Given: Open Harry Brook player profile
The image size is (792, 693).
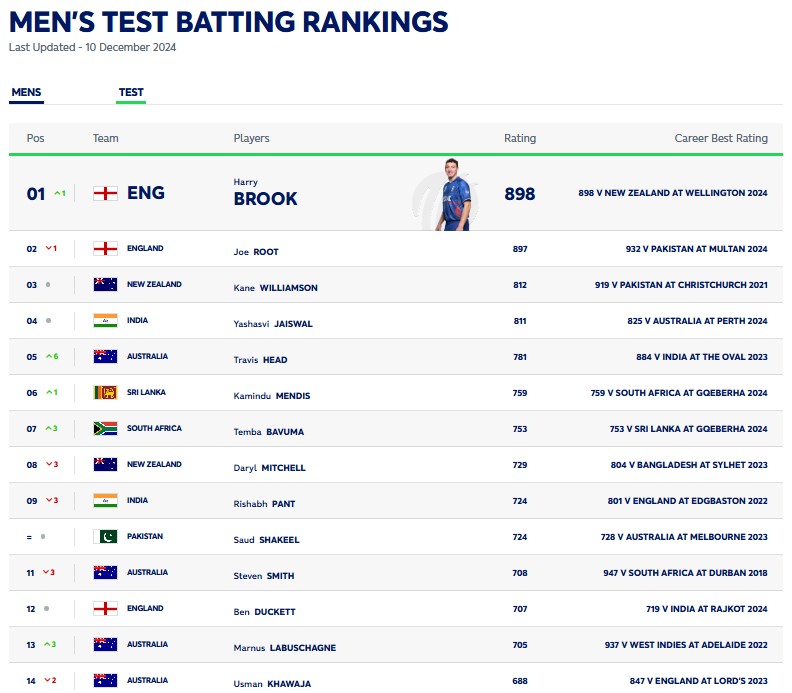Looking at the screenshot, I should 265,198.
